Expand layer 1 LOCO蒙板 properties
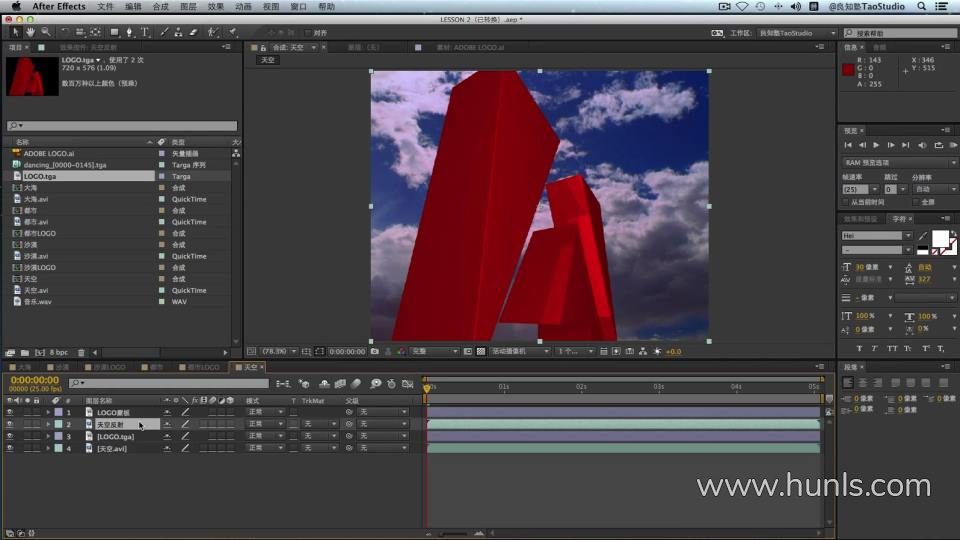The height and width of the screenshot is (540, 960). tap(48, 412)
